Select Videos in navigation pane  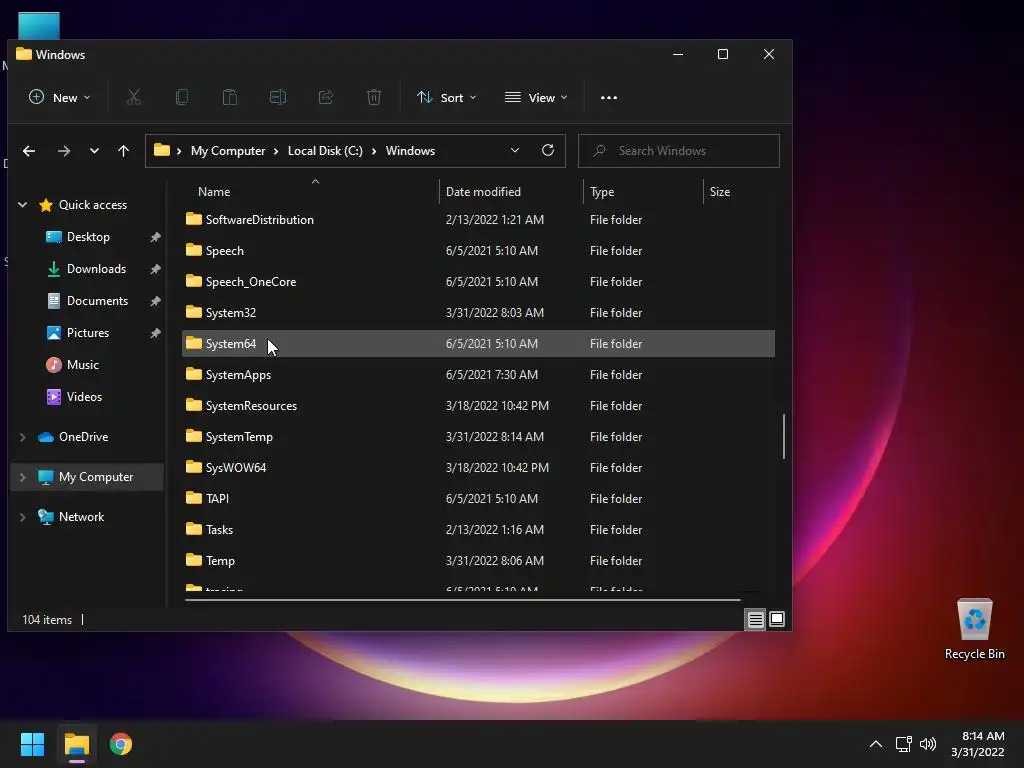pos(84,397)
